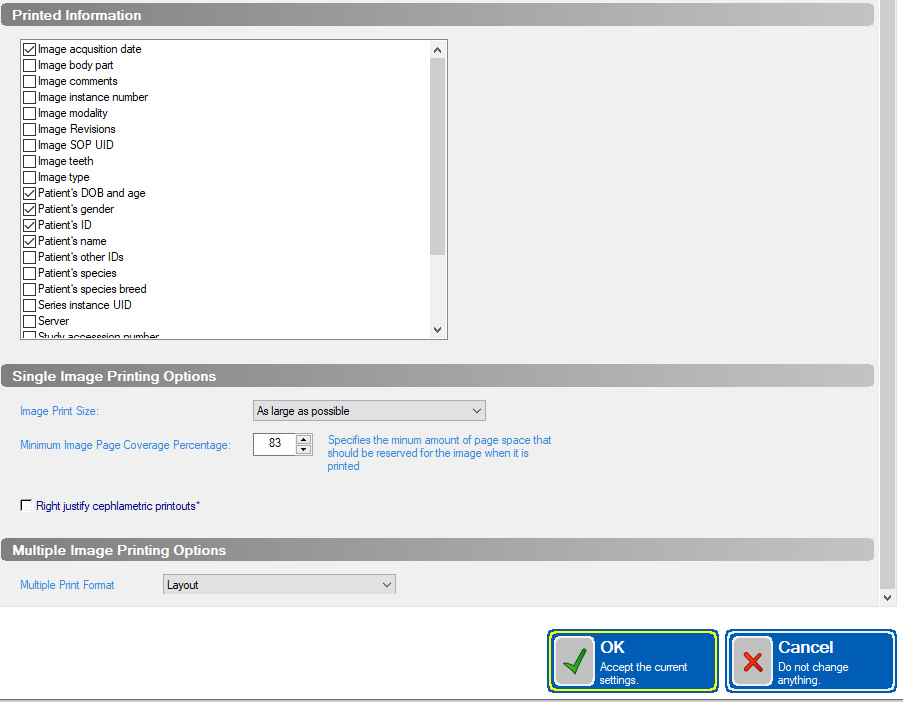Click the list scroll-down arrow
The height and width of the screenshot is (702, 903).
[x=437, y=330]
